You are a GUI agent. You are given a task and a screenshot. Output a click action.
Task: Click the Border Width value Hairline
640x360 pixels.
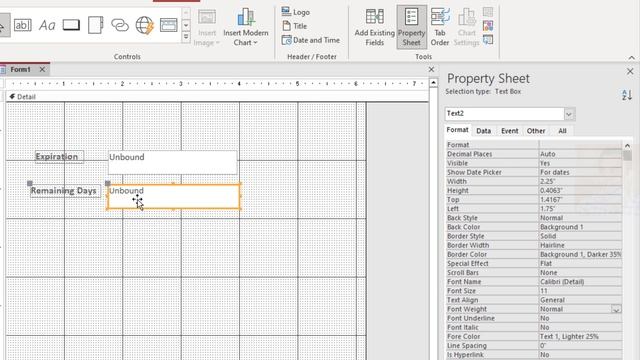(x=580, y=245)
